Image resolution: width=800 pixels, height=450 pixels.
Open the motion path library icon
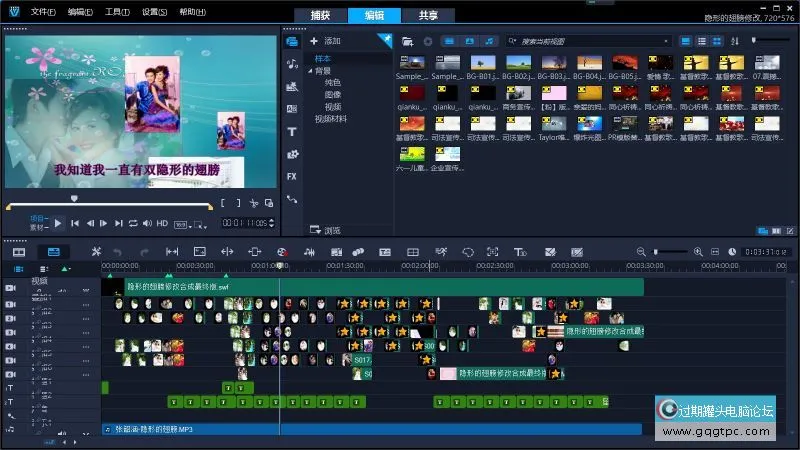click(292, 199)
